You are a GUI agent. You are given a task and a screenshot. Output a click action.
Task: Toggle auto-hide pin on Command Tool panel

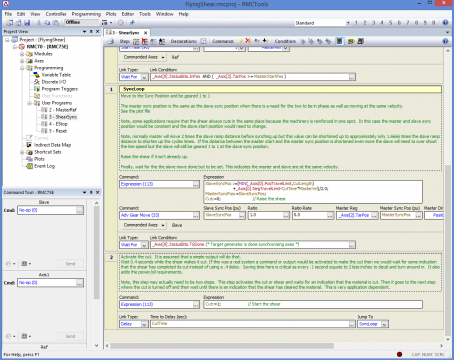point(91,192)
